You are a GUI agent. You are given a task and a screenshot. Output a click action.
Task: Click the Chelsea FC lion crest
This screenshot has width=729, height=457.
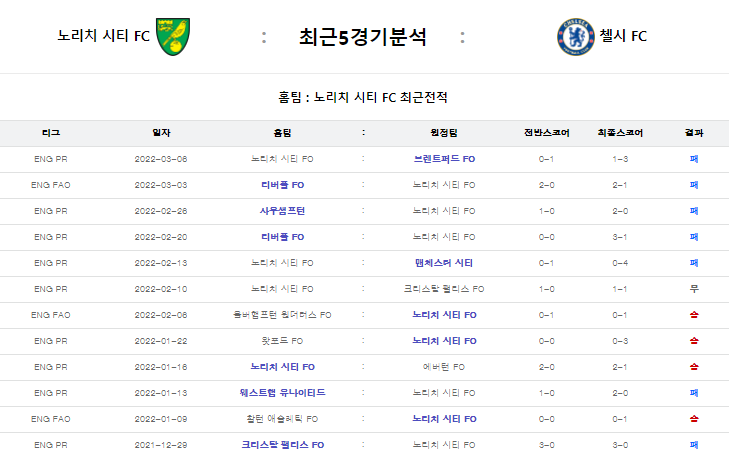[x=576, y=37]
